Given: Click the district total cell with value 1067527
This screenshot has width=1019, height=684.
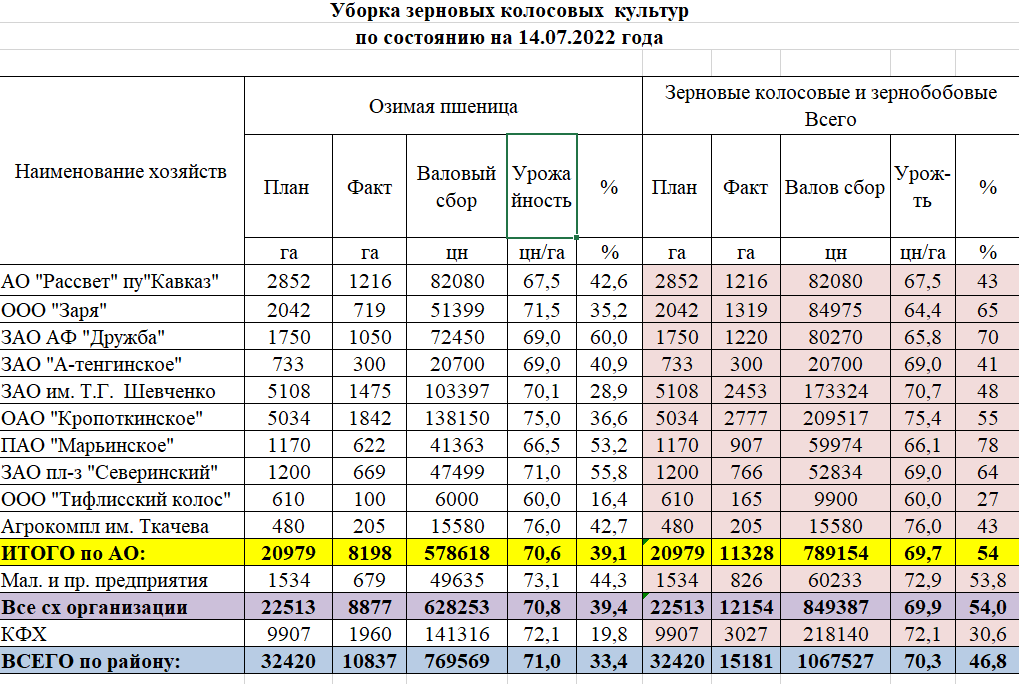Looking at the screenshot, I should [x=835, y=661].
